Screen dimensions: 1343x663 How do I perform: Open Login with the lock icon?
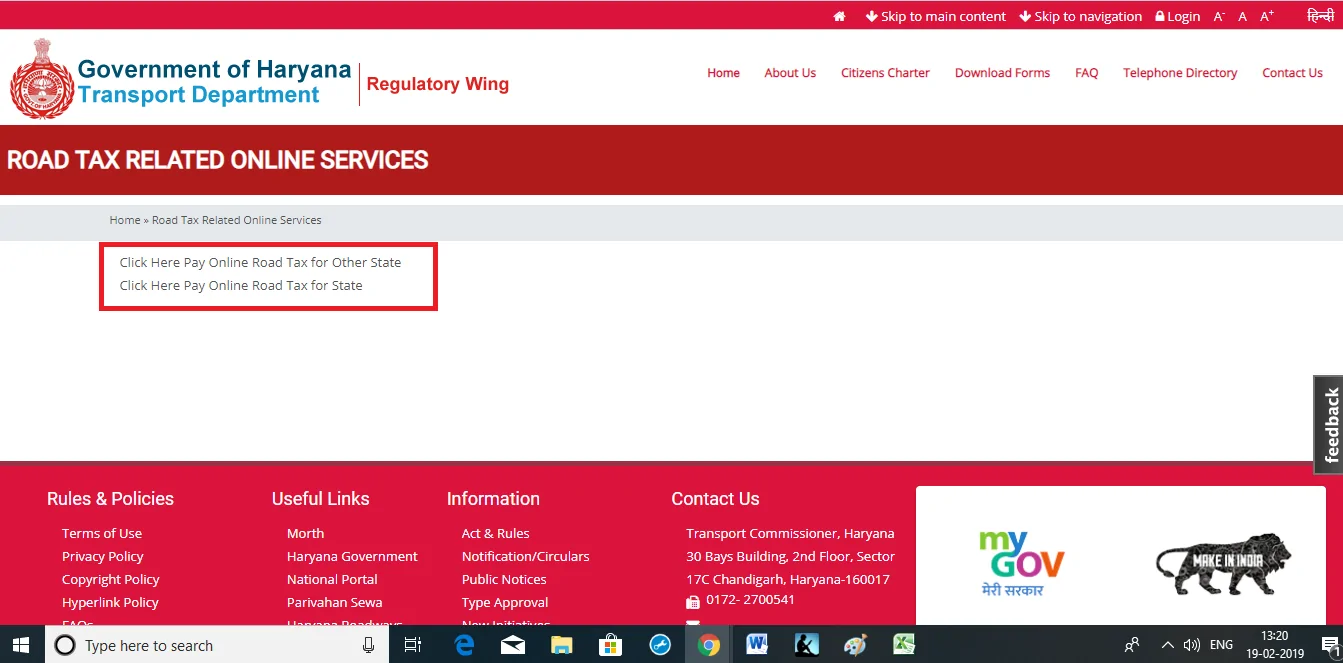pos(1177,16)
